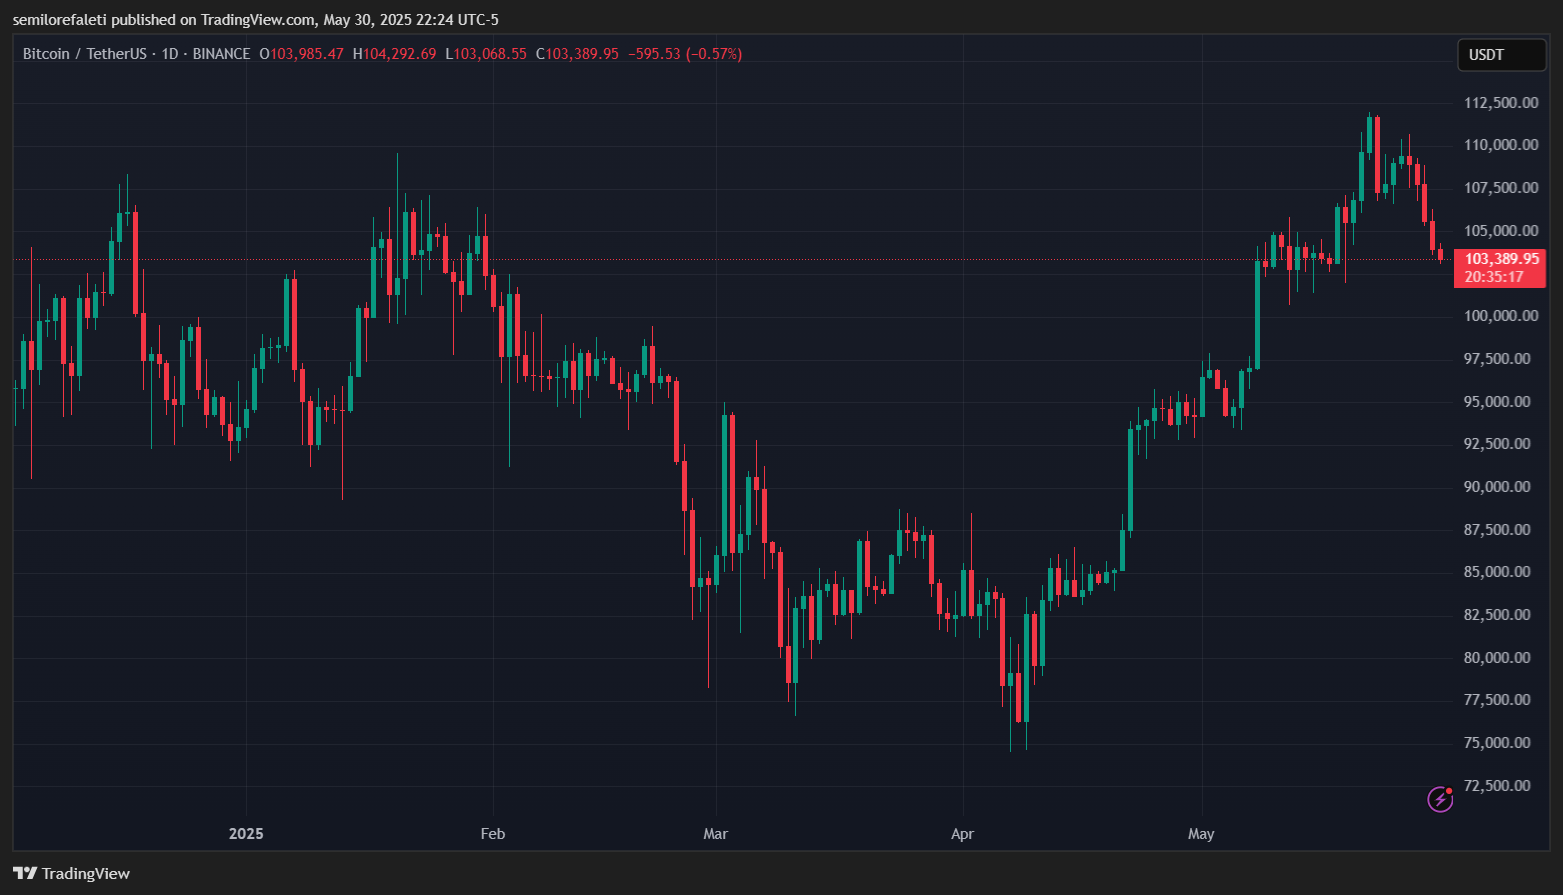1563x895 pixels.
Task: Click the −595.53 (−0.57%) change value
Action: click(x=685, y=54)
